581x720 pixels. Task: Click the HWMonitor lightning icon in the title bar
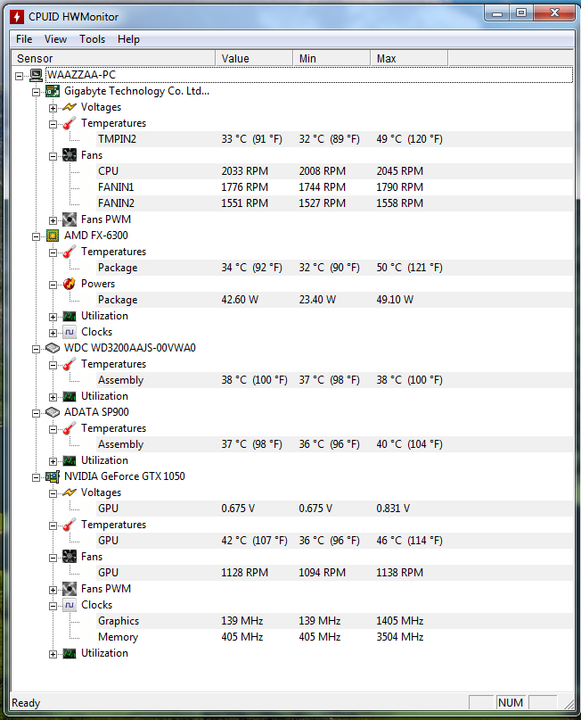pos(17,17)
